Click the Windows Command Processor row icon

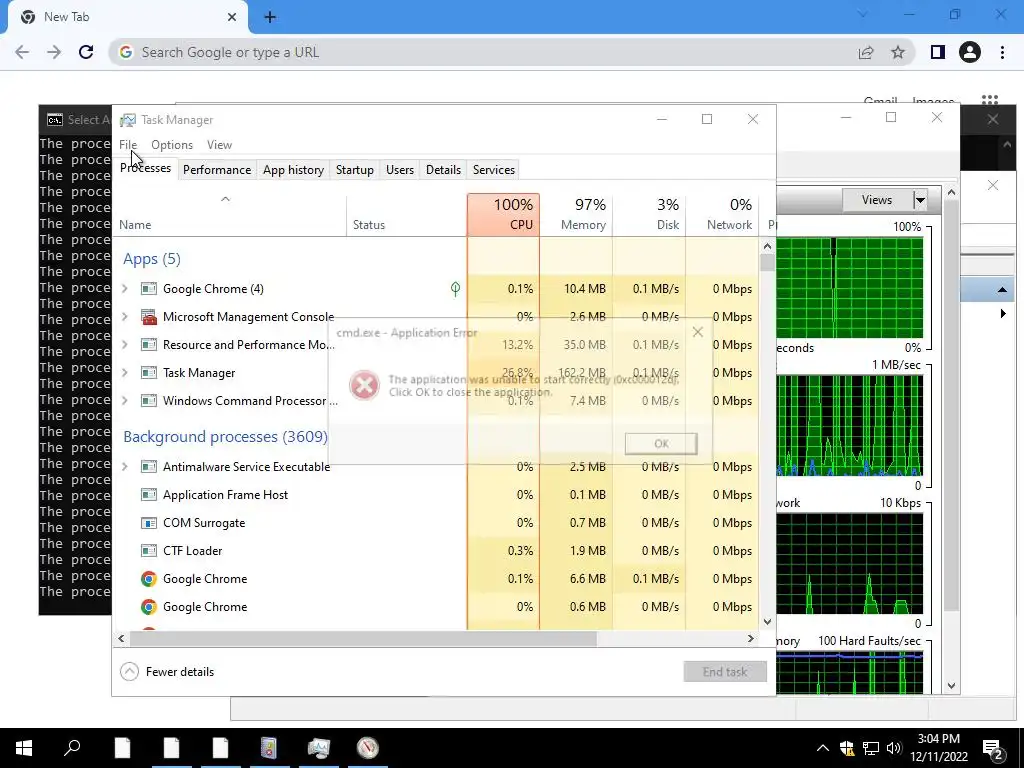tap(149, 401)
